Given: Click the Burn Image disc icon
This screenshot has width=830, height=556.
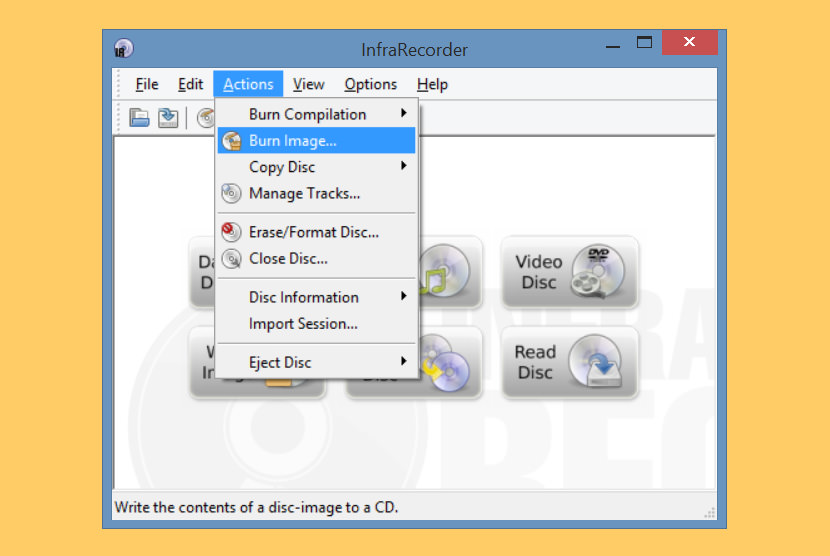Looking at the screenshot, I should pyautogui.click(x=231, y=141).
